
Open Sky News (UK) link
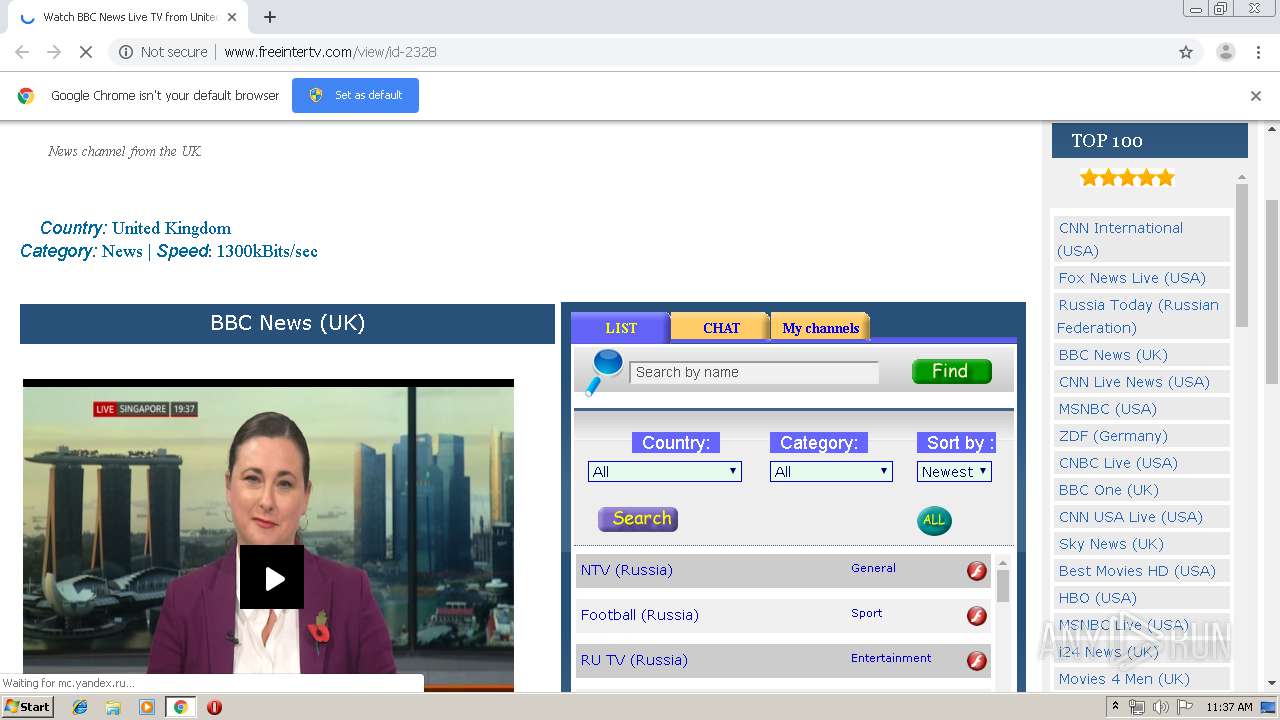coord(1111,544)
